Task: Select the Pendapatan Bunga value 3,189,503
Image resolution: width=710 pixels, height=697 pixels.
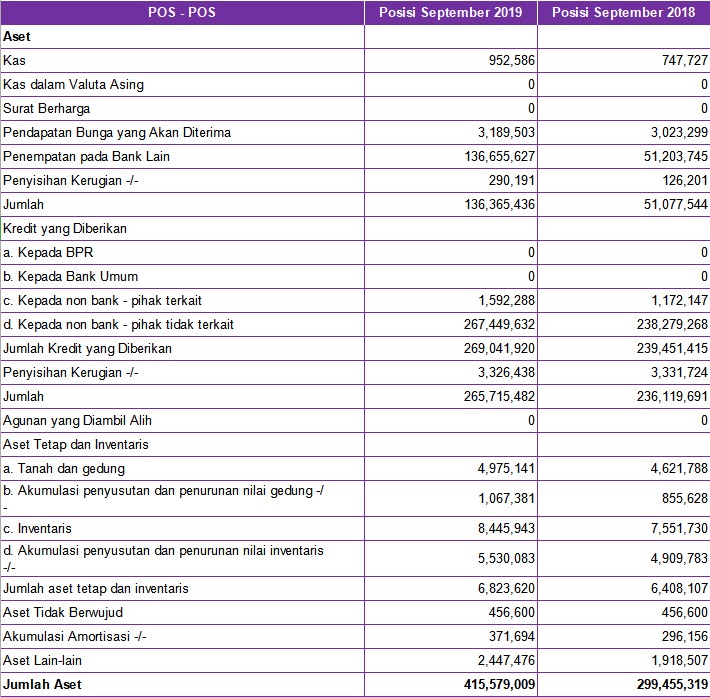Action: coord(502,132)
